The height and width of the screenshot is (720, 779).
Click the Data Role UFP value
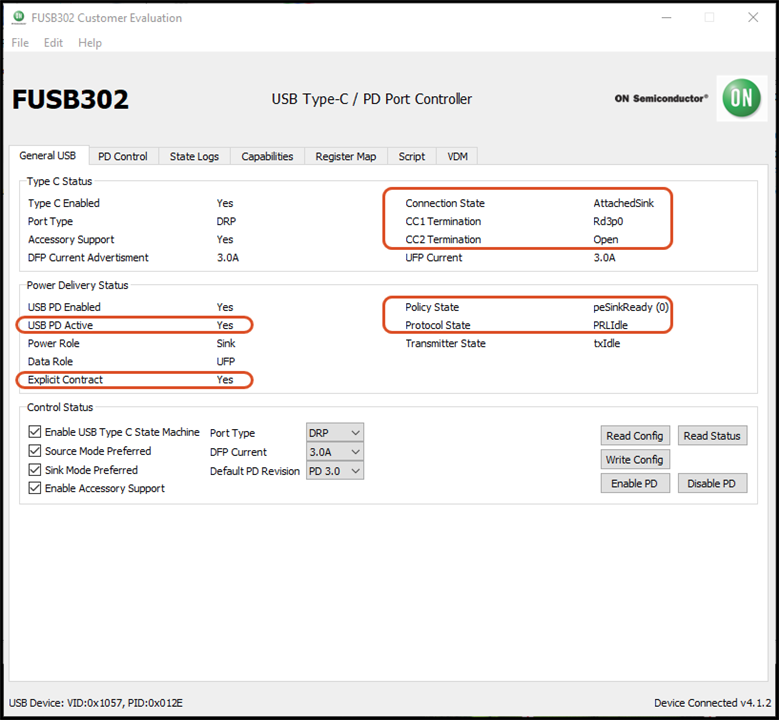point(226,361)
